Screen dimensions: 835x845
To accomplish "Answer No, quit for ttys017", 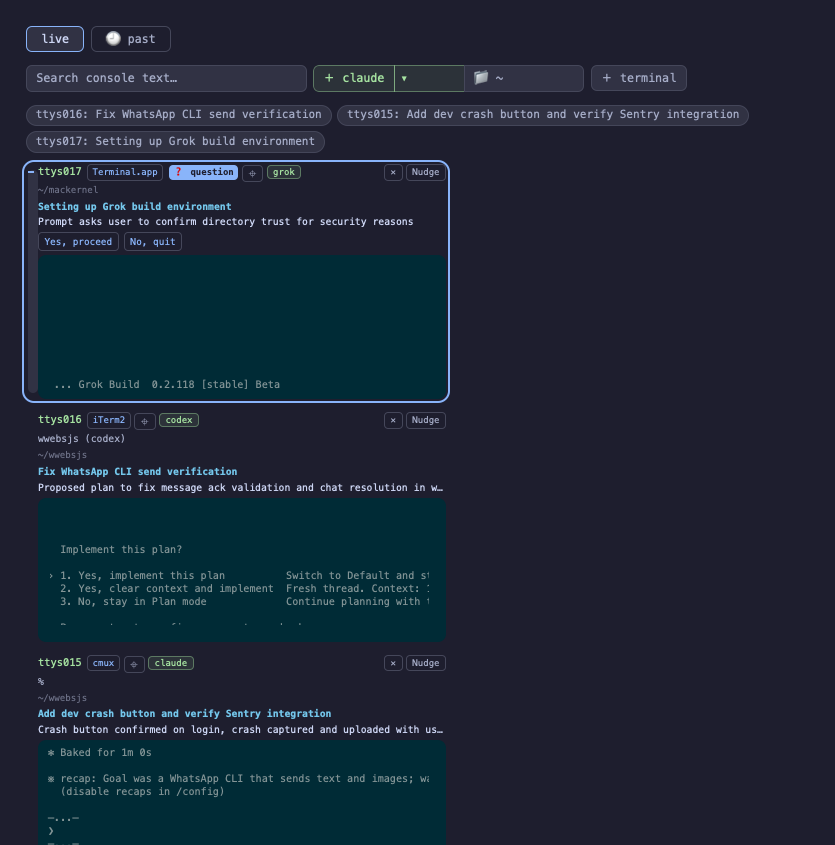I will point(153,241).
